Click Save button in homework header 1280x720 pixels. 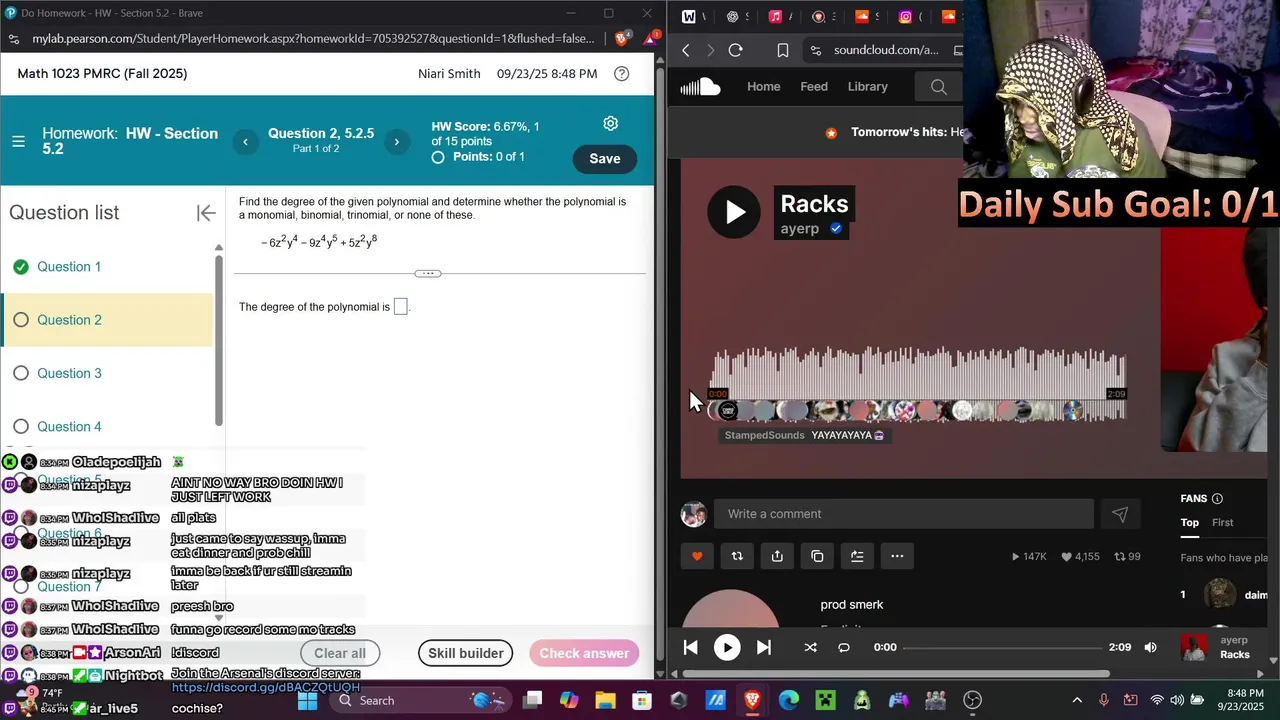pyautogui.click(x=604, y=158)
